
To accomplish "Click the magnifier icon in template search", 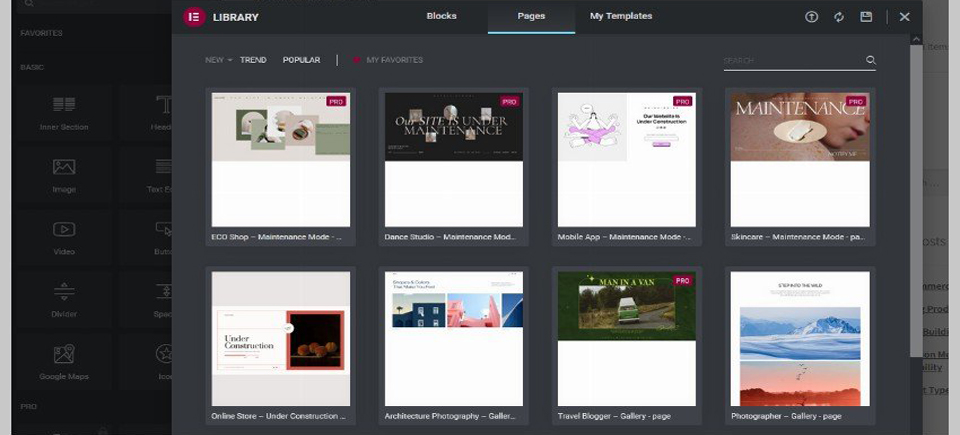I will 871,61.
